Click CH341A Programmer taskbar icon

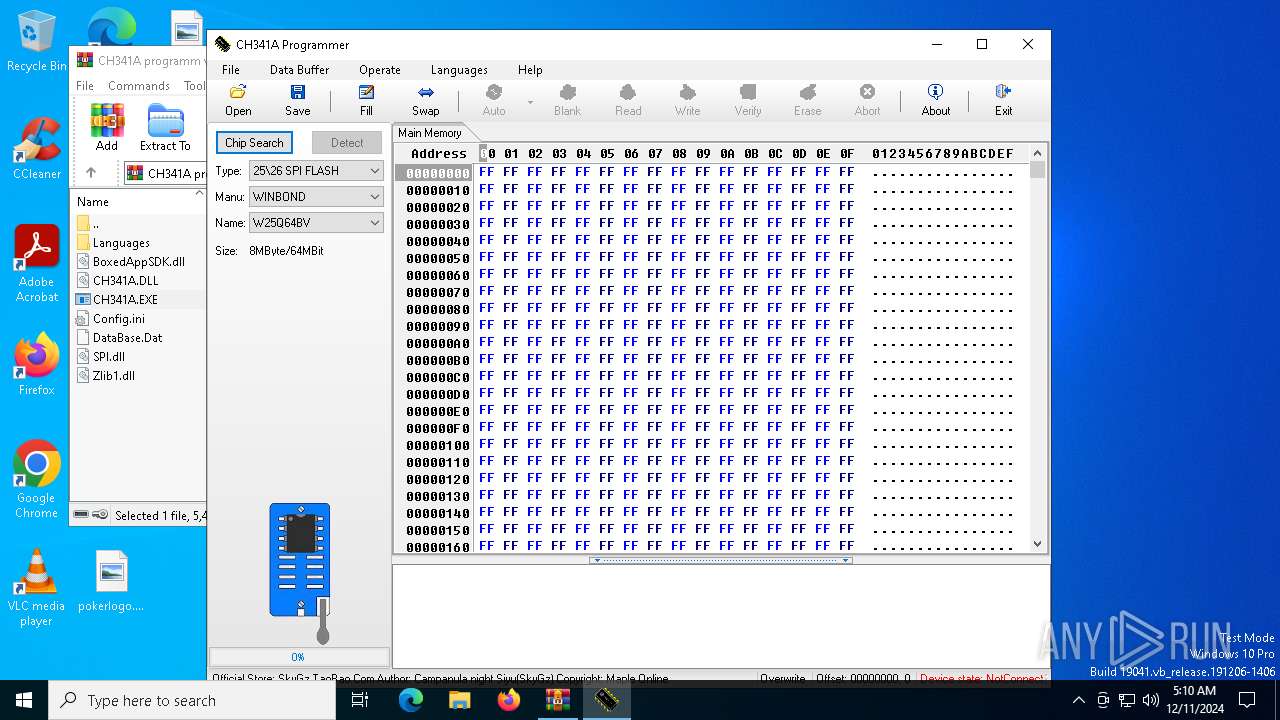(606, 700)
